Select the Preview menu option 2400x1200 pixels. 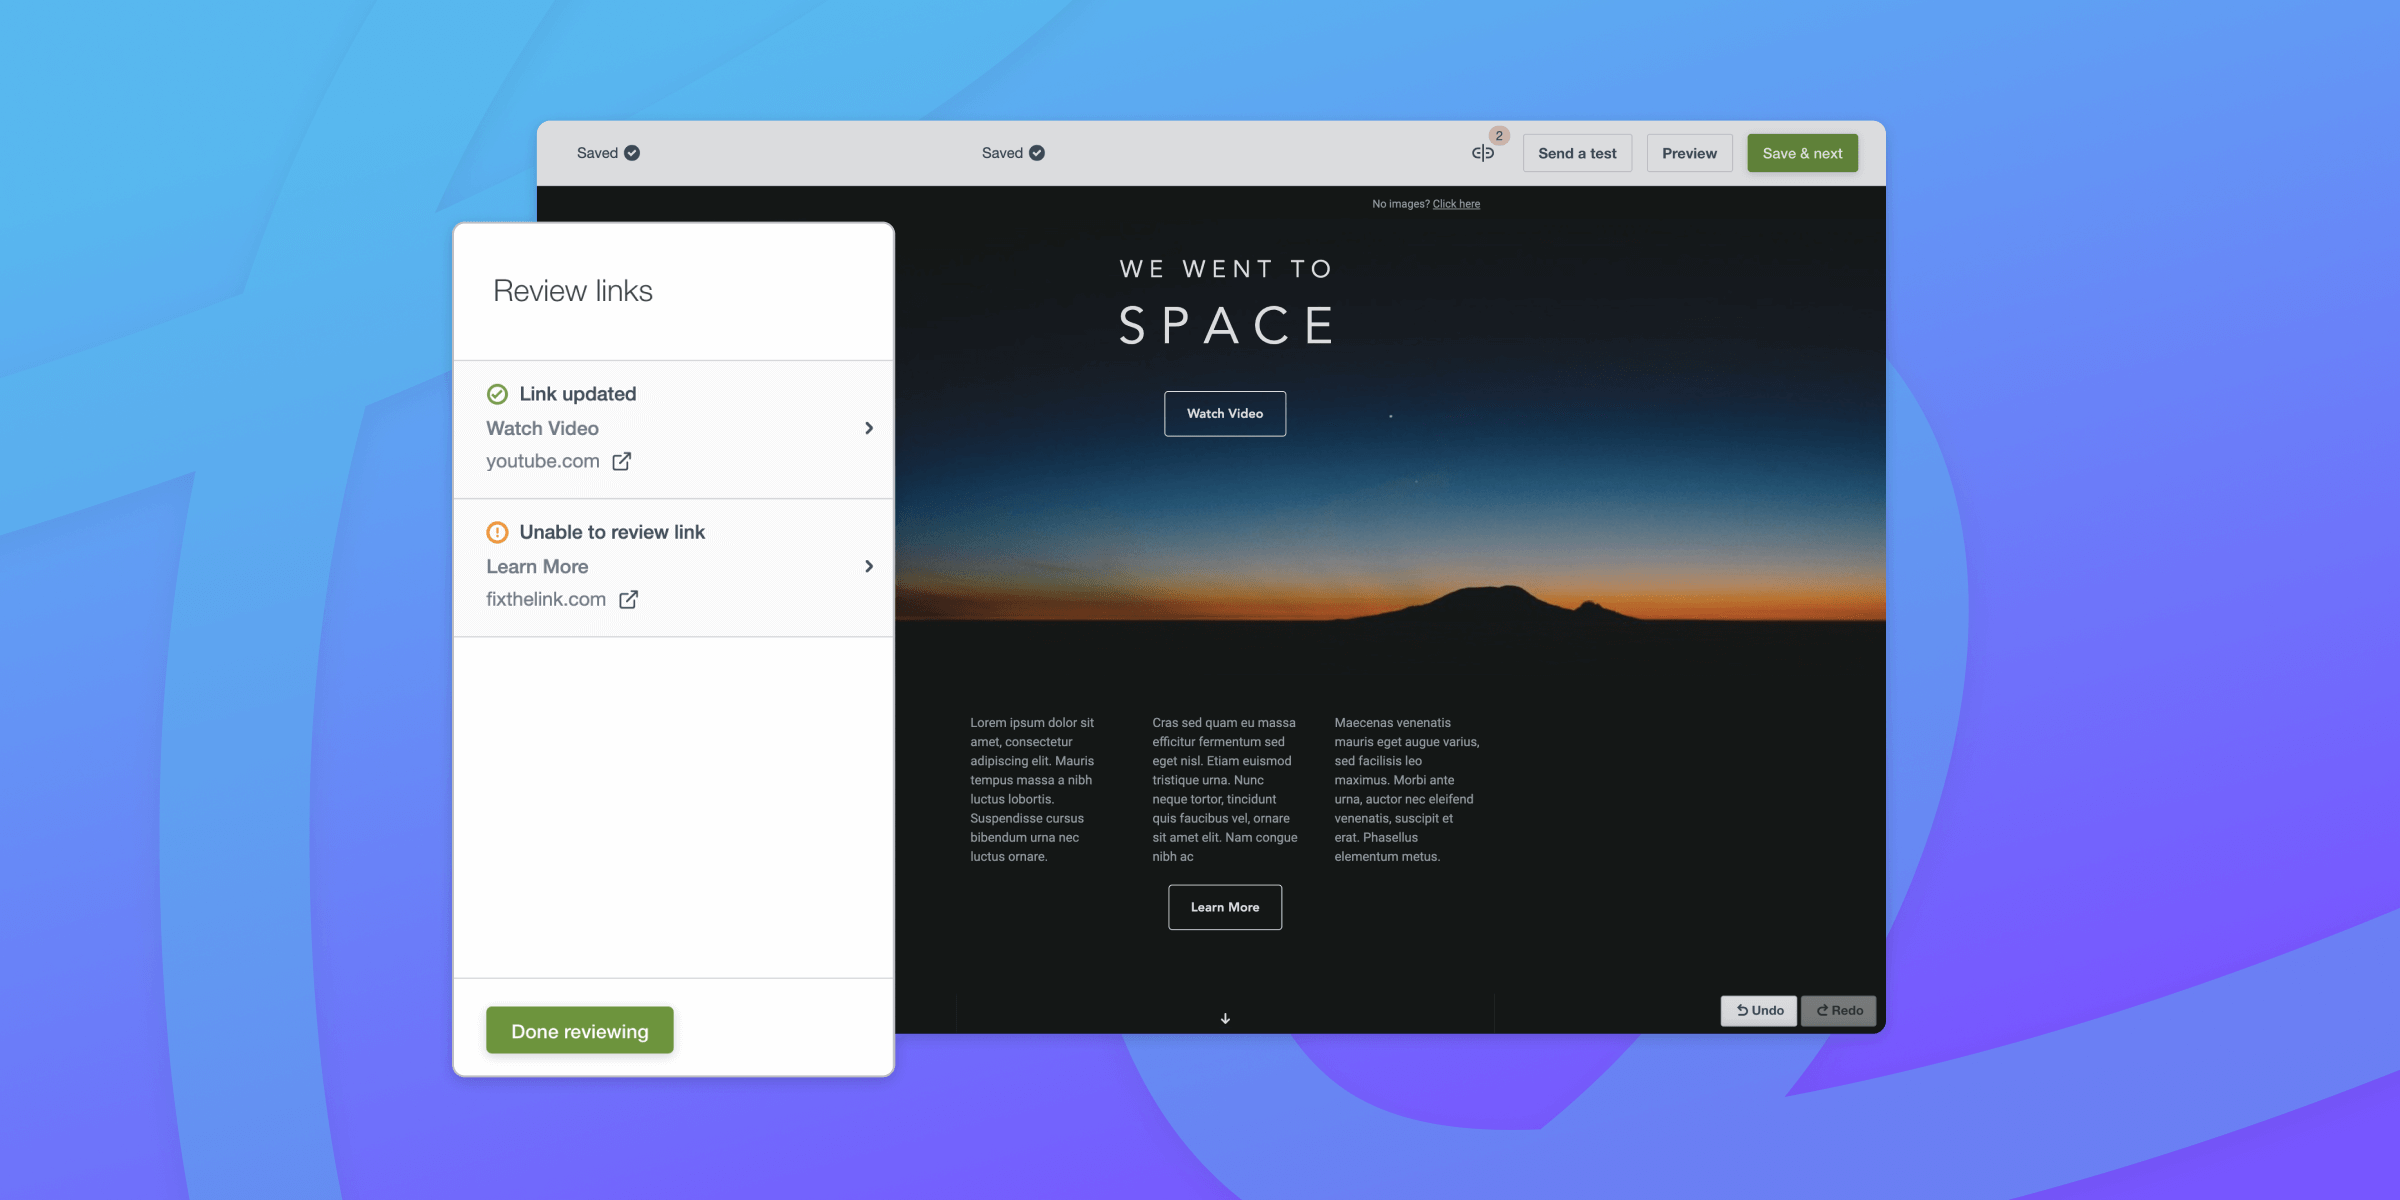pos(1690,152)
